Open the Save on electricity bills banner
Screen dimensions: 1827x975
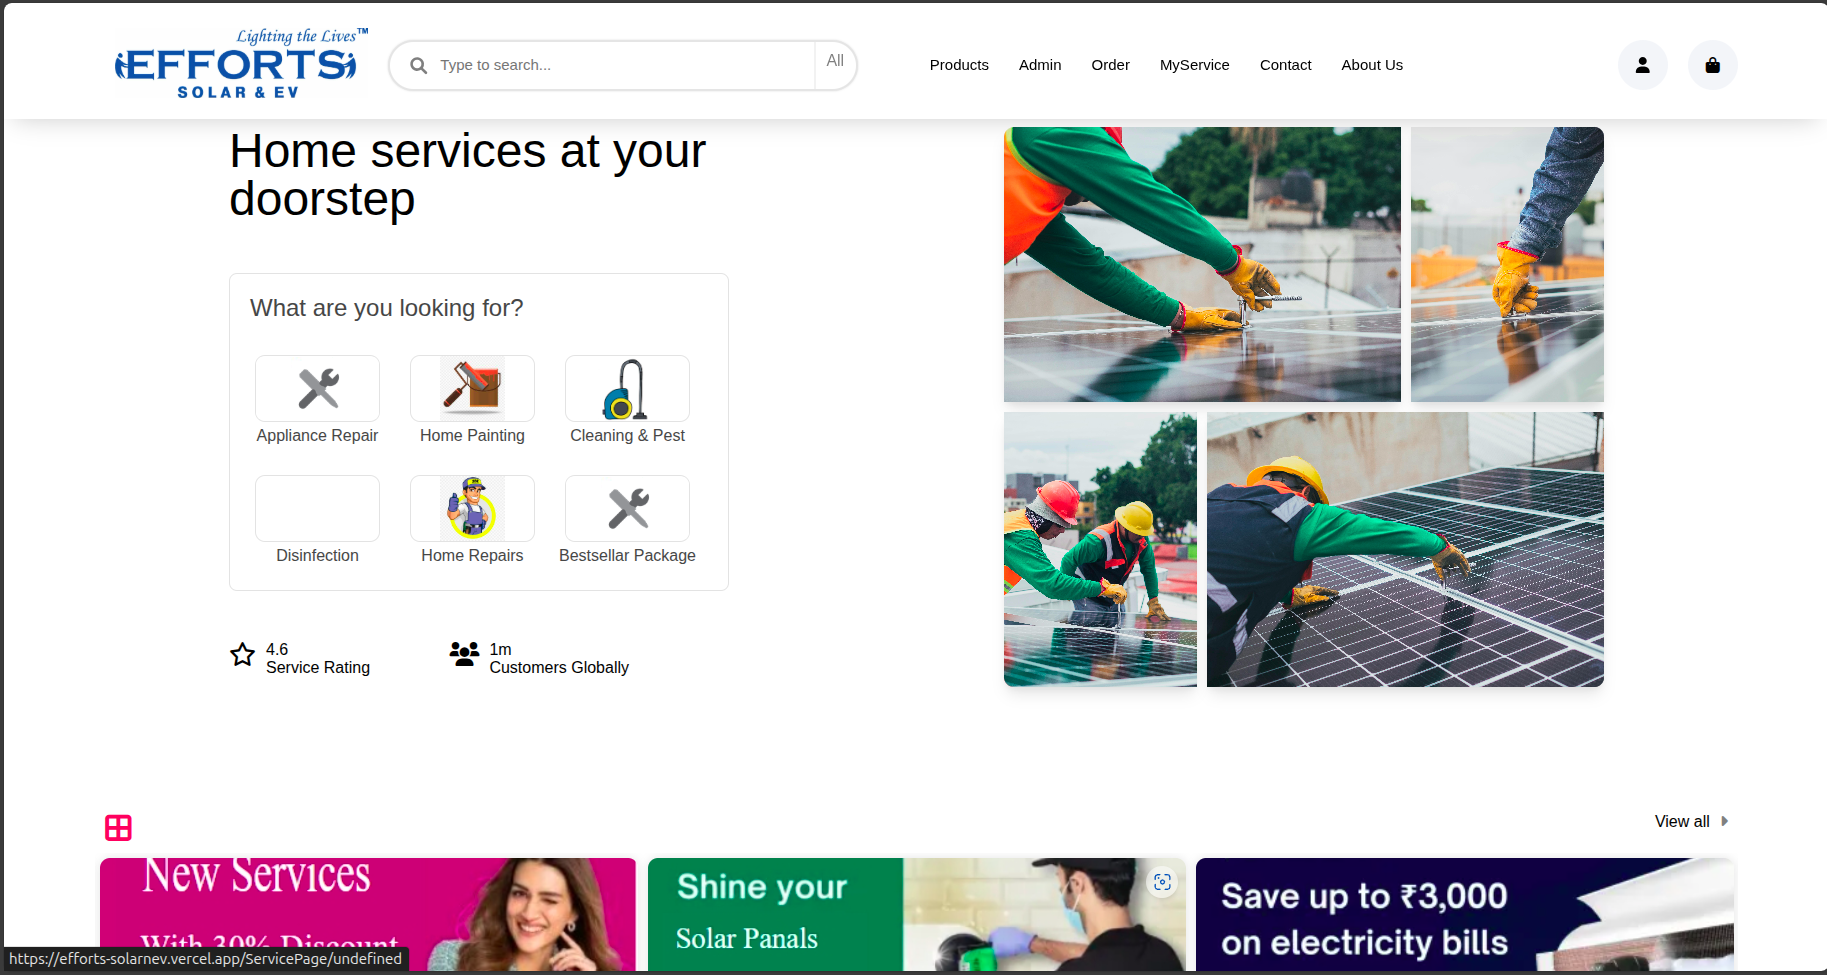1464,913
